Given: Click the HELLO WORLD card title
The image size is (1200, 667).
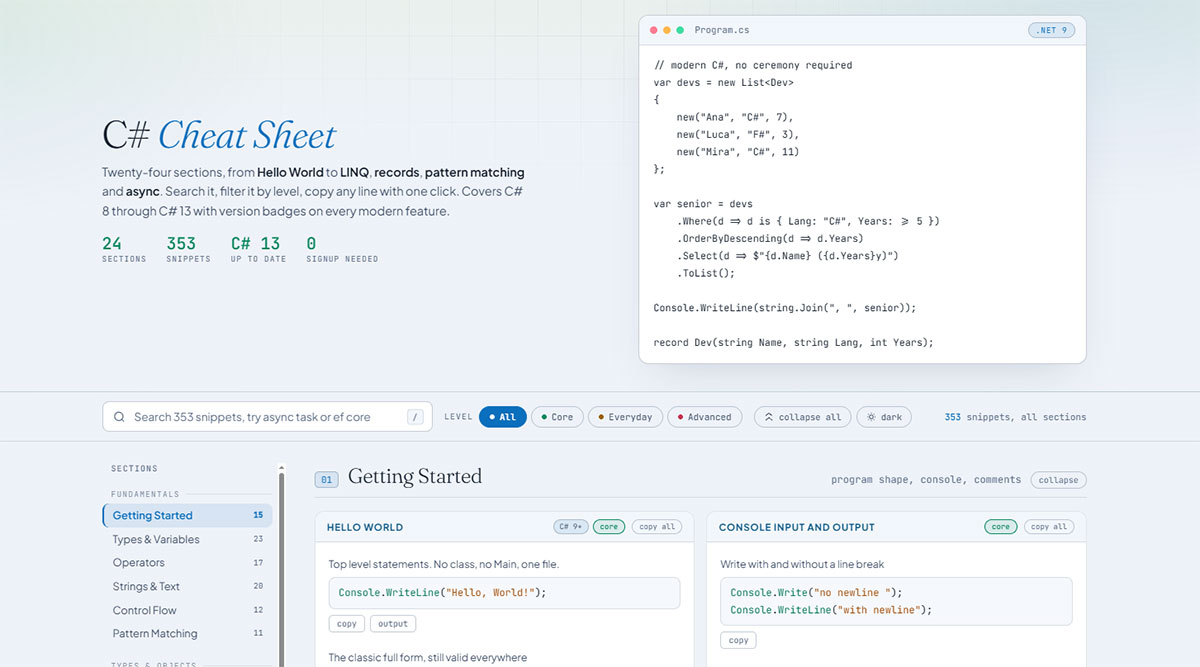Looking at the screenshot, I should tap(365, 527).
